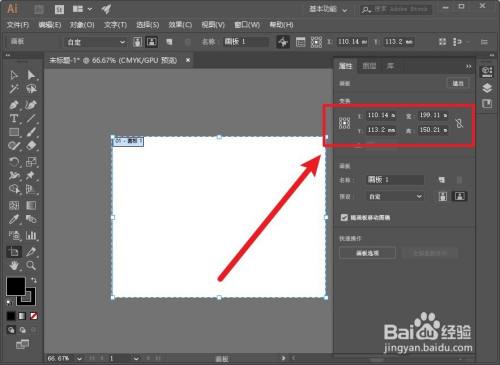
Task: Enable Draw Behind mode
Action: pyautogui.click(x=22, y=330)
